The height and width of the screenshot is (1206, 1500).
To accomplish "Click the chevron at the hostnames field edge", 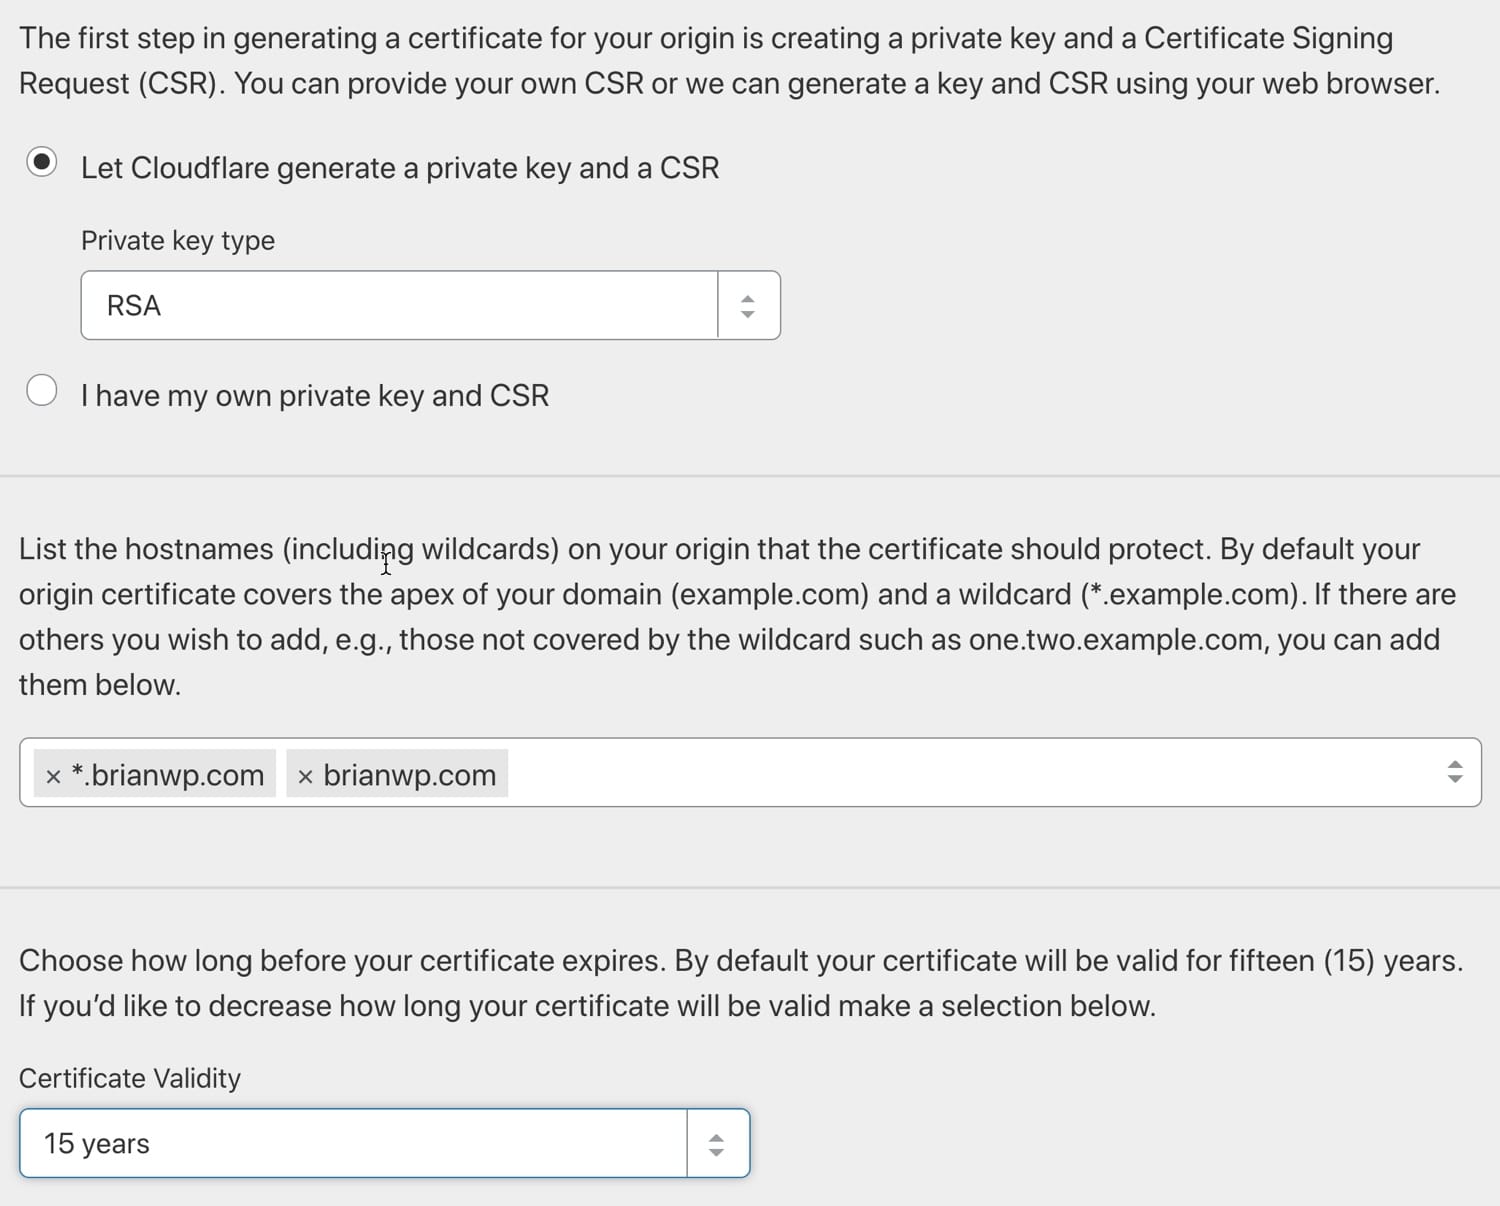I will click(x=1455, y=772).
